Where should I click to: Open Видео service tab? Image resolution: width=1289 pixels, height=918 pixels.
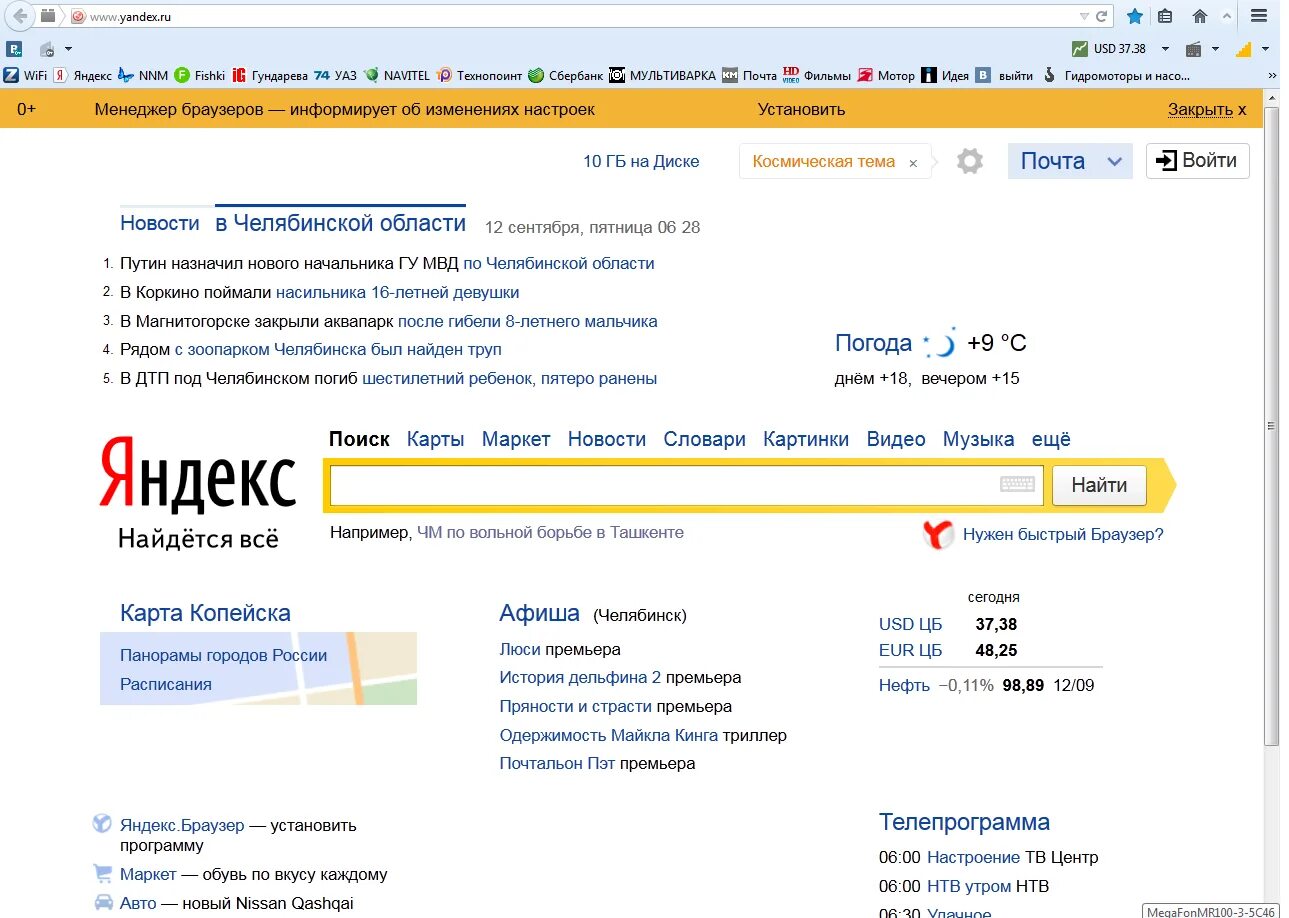[896, 439]
